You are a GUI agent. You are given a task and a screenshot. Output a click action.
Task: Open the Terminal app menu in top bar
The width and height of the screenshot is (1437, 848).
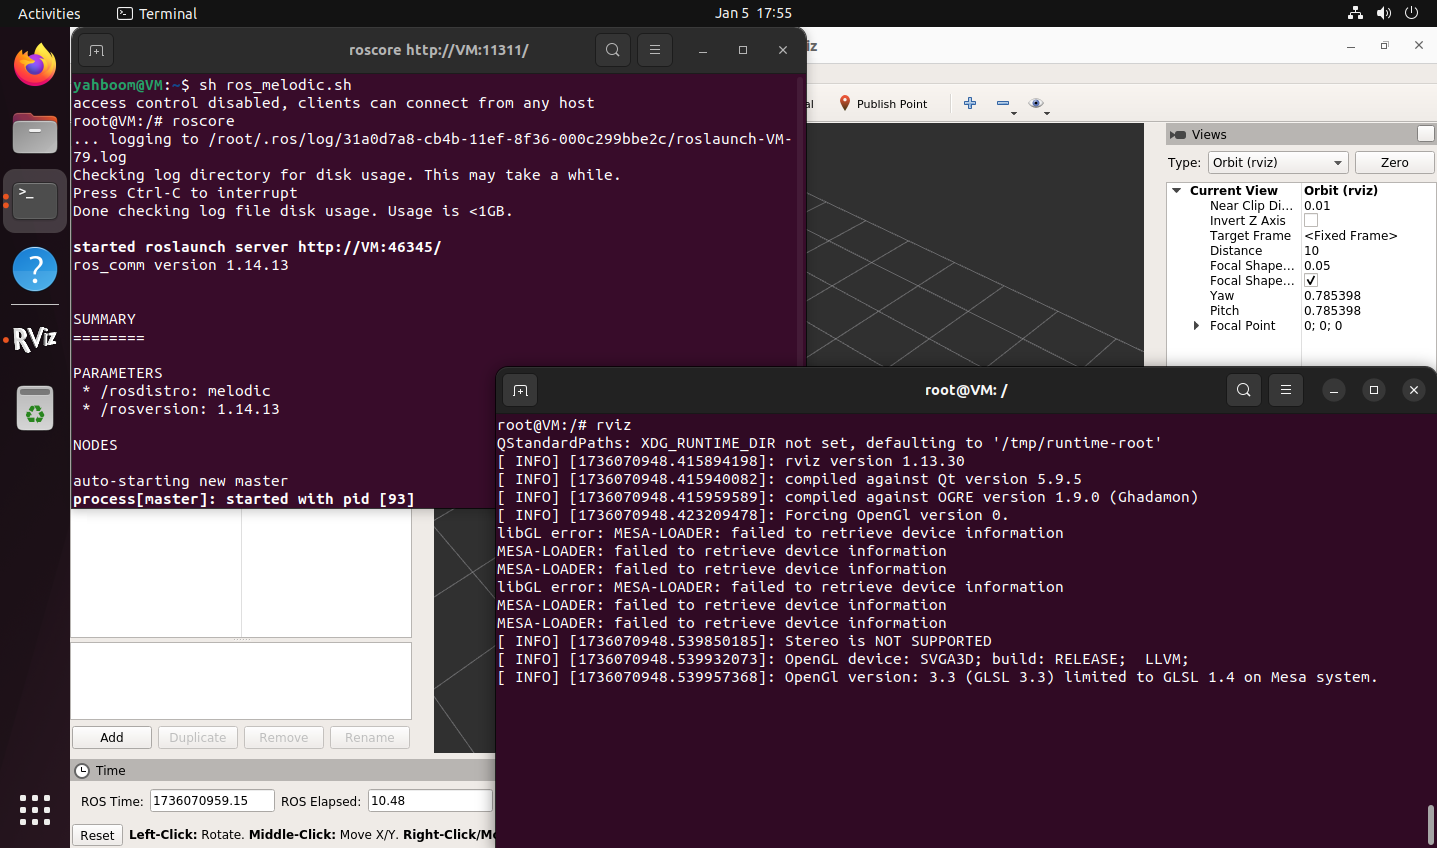click(157, 13)
